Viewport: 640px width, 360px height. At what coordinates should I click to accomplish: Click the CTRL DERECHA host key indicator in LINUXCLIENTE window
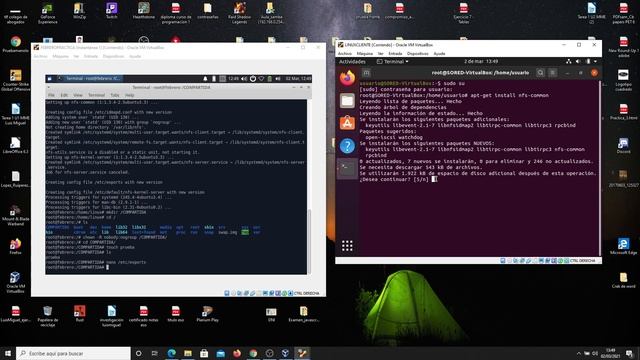coord(582,260)
